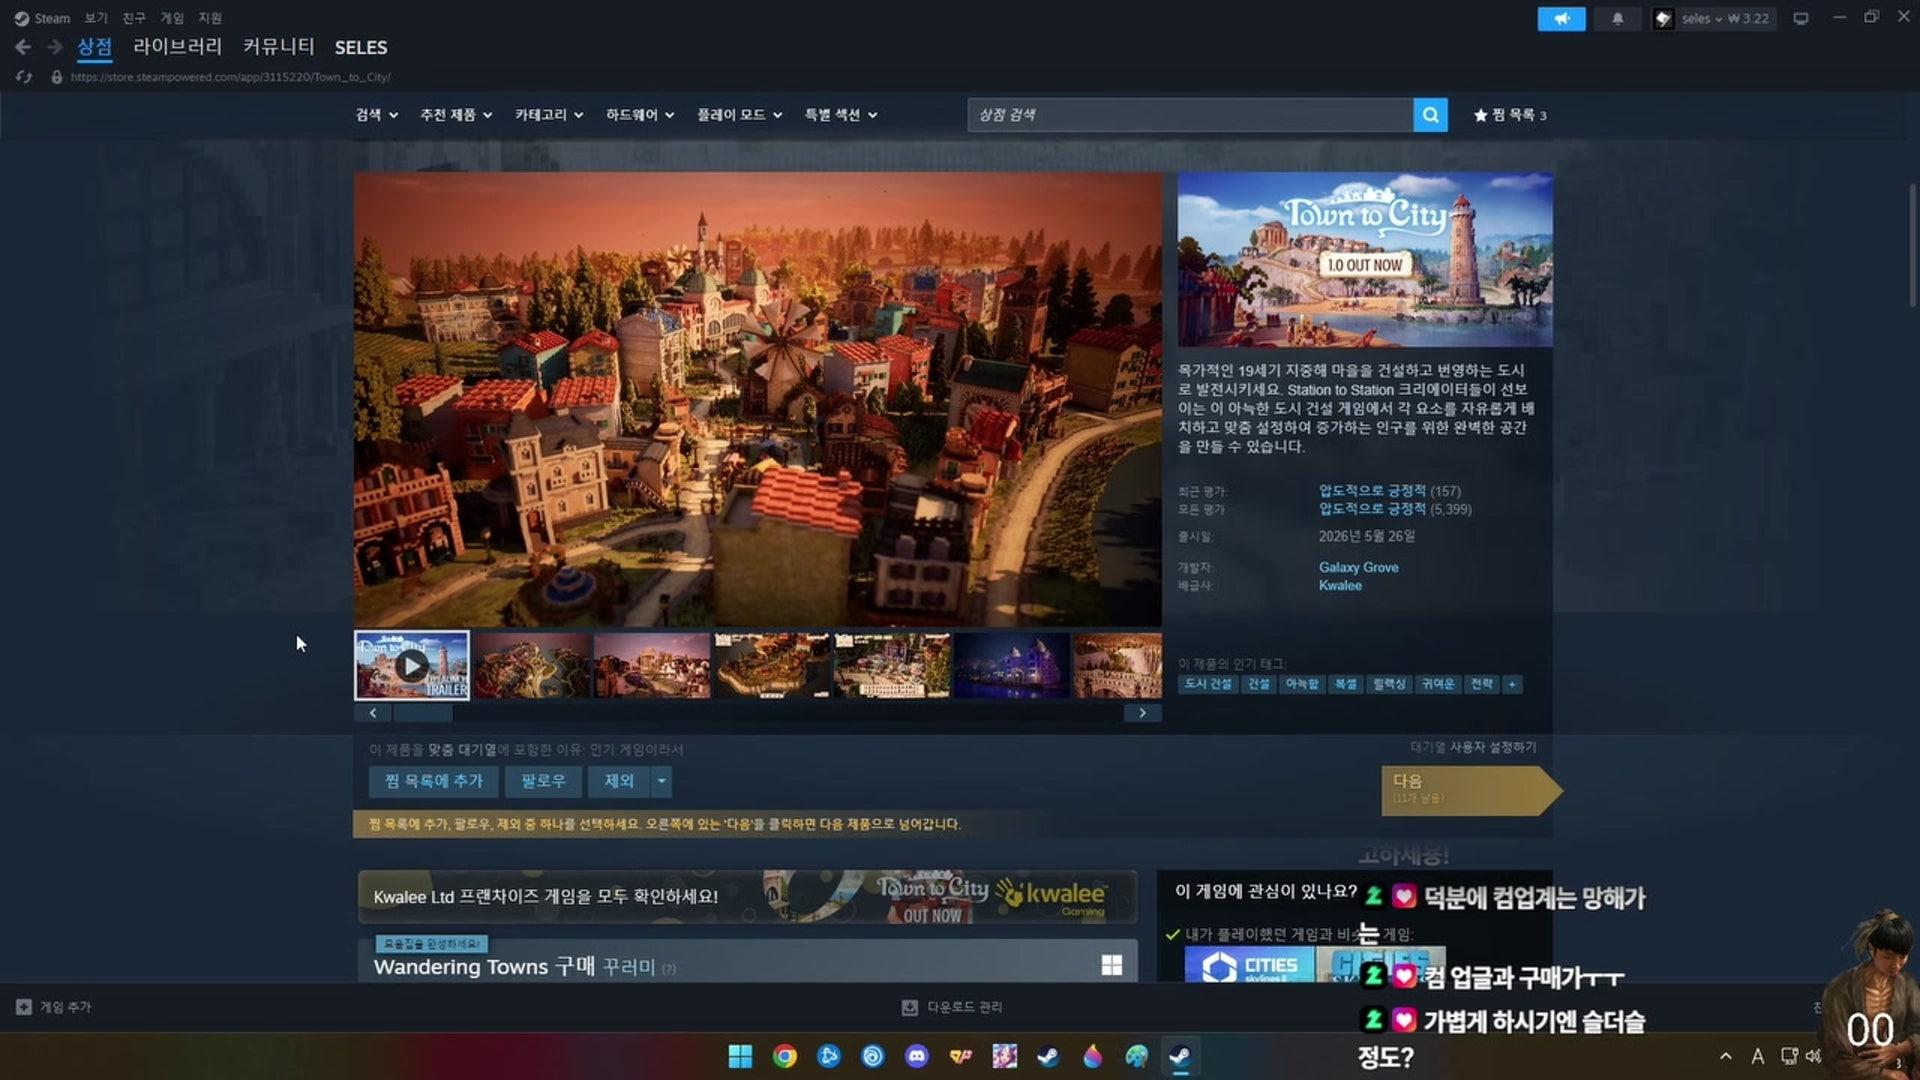Open the 찜 목록 wishlist link
Viewport: 1920px width, 1080px height.
(x=1510, y=115)
